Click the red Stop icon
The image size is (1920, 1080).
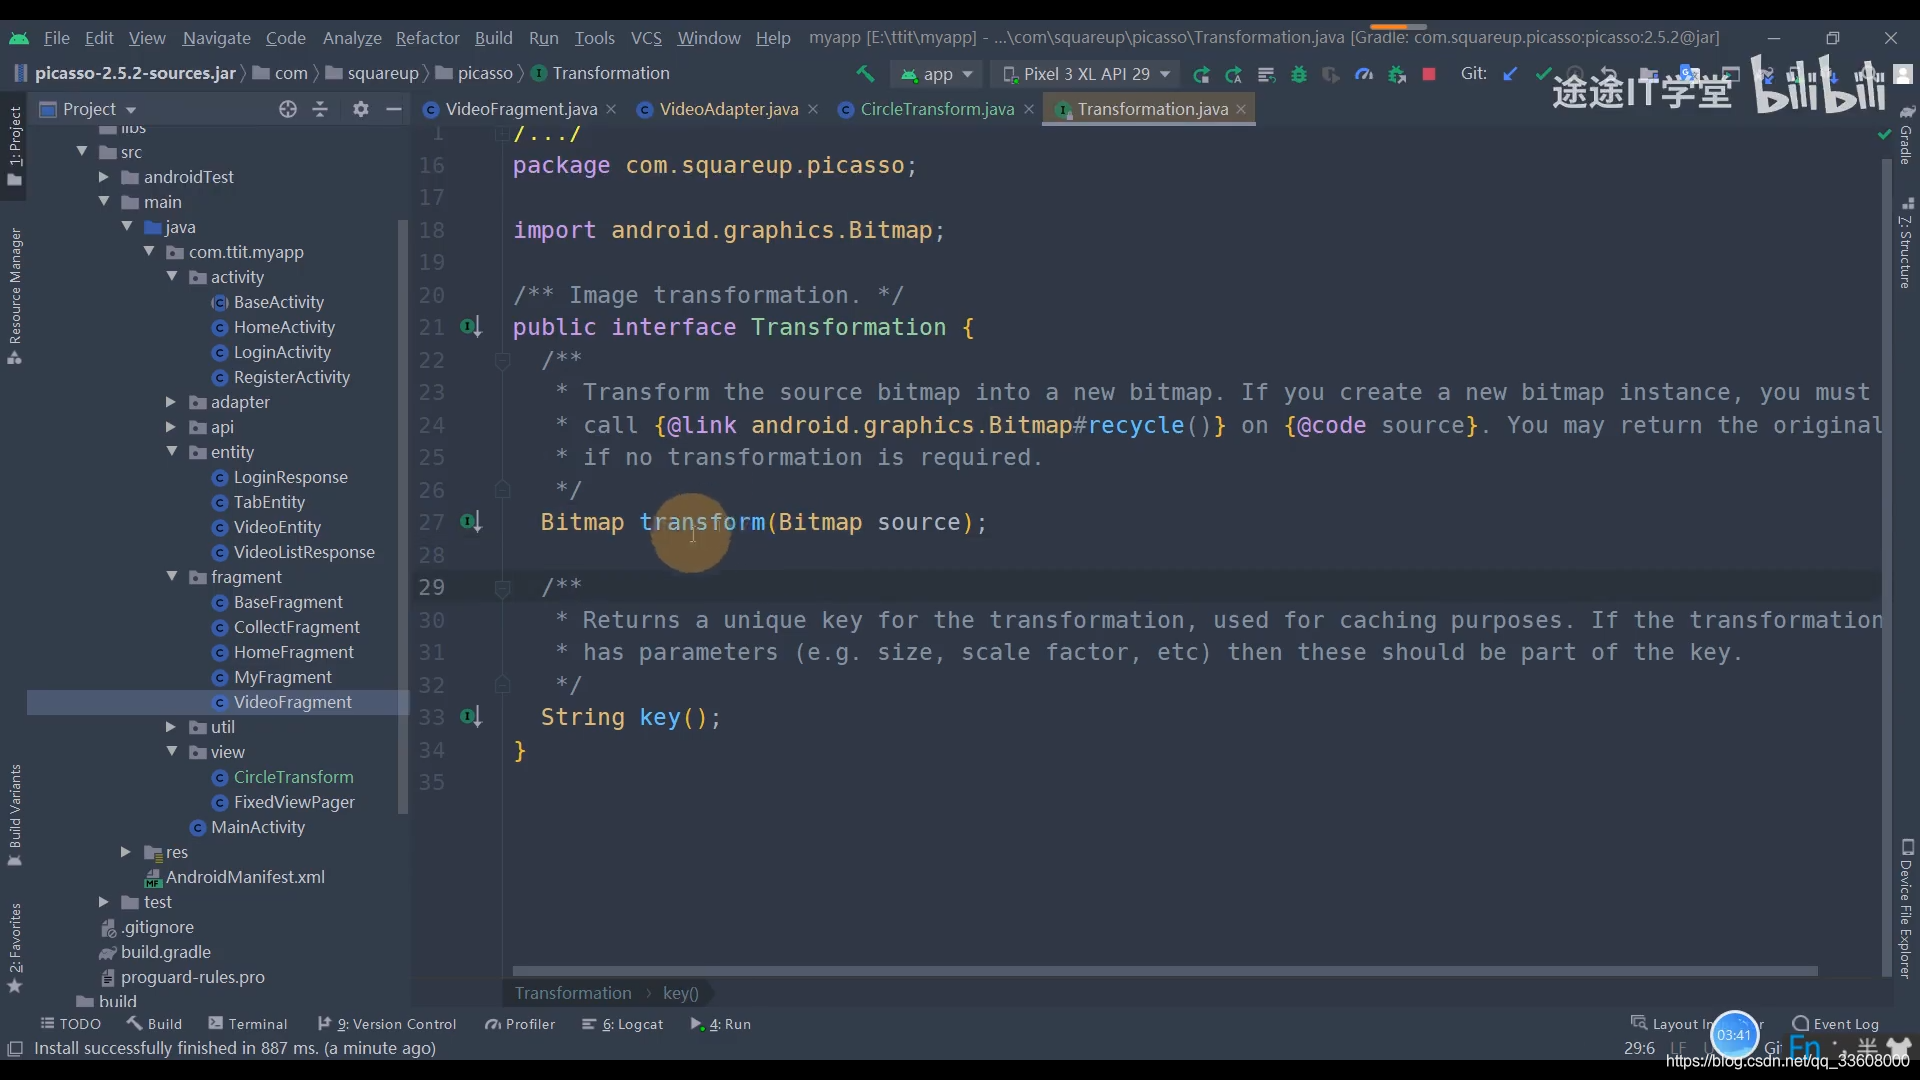click(x=1429, y=74)
